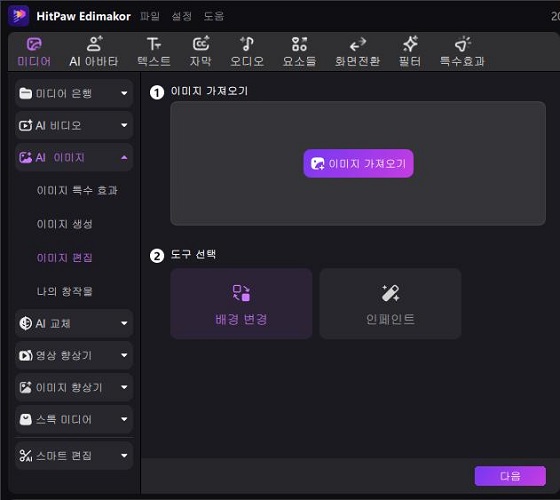Click the 스마트 편집 label

[64, 456]
